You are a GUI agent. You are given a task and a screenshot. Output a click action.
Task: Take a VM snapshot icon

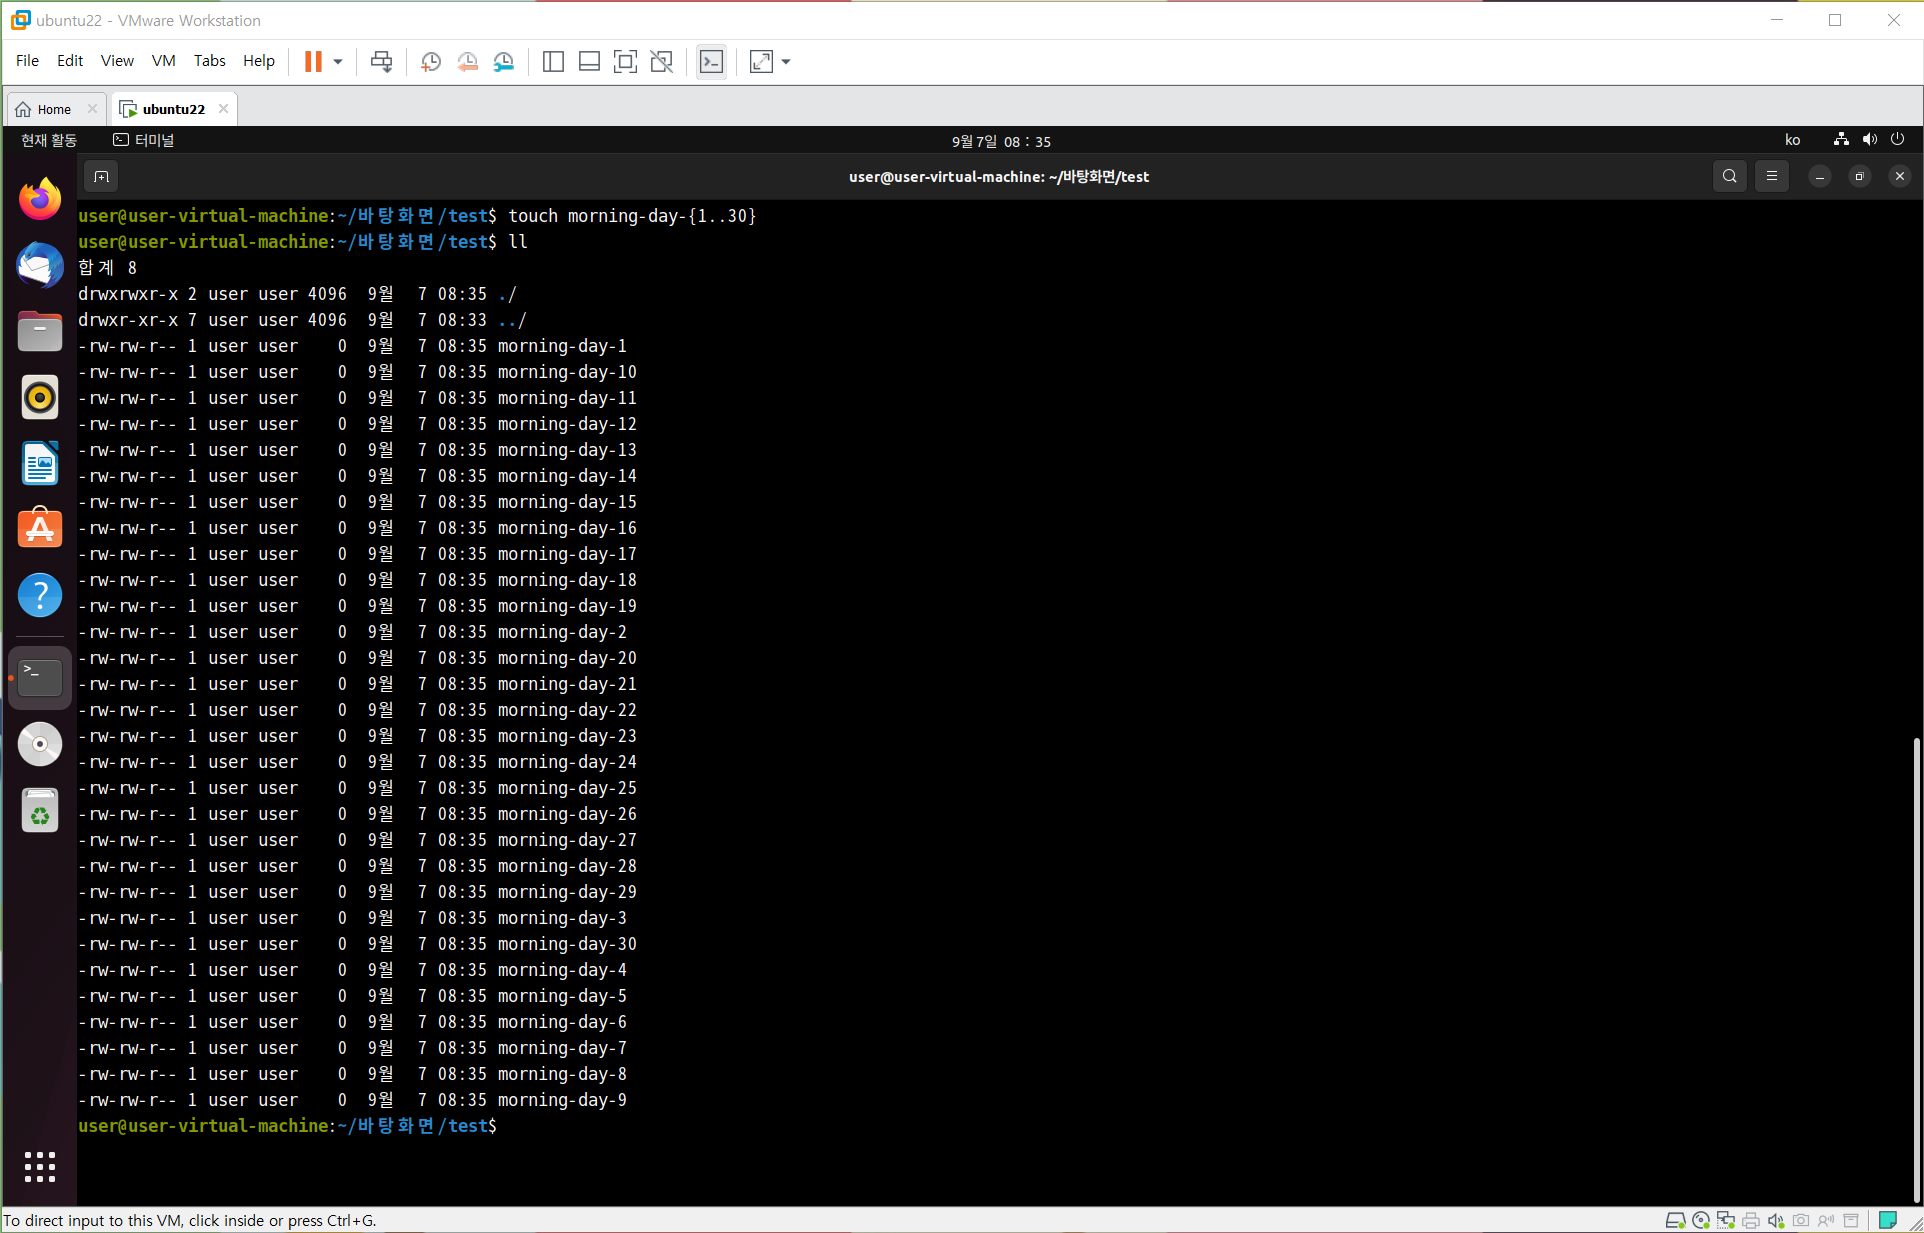coord(431,62)
